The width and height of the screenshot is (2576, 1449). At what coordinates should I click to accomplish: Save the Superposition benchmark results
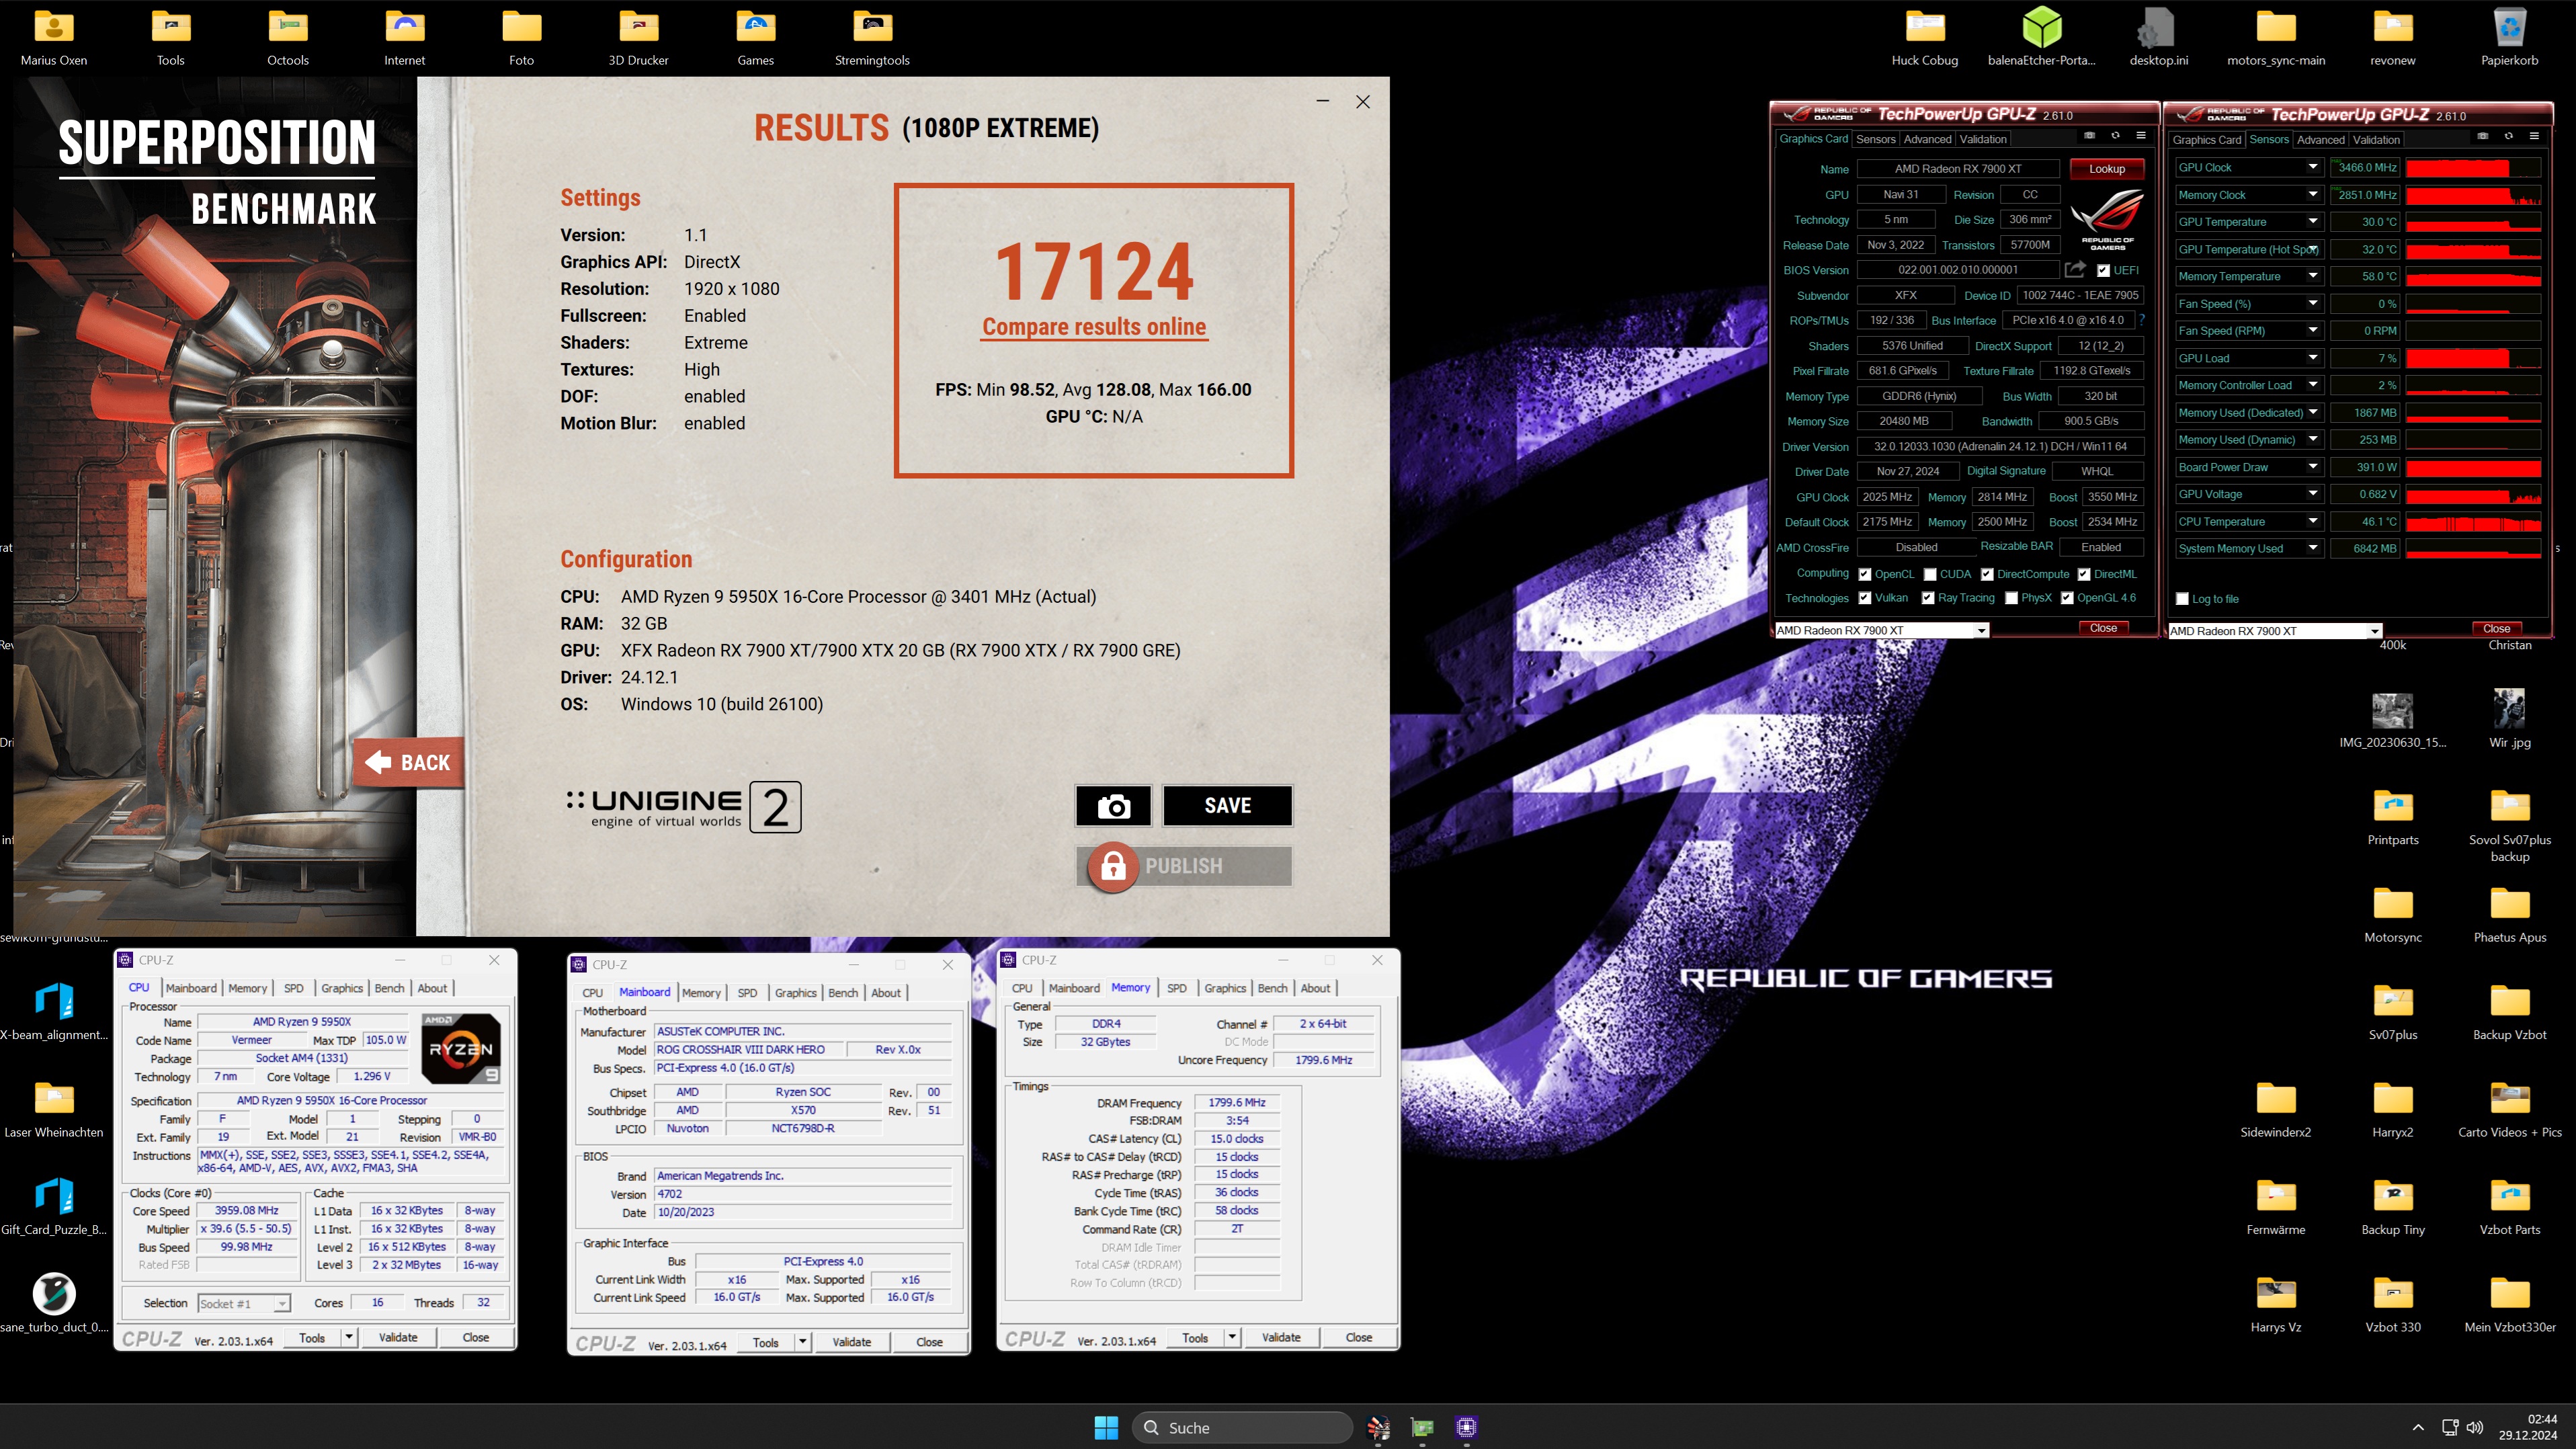1227,806
